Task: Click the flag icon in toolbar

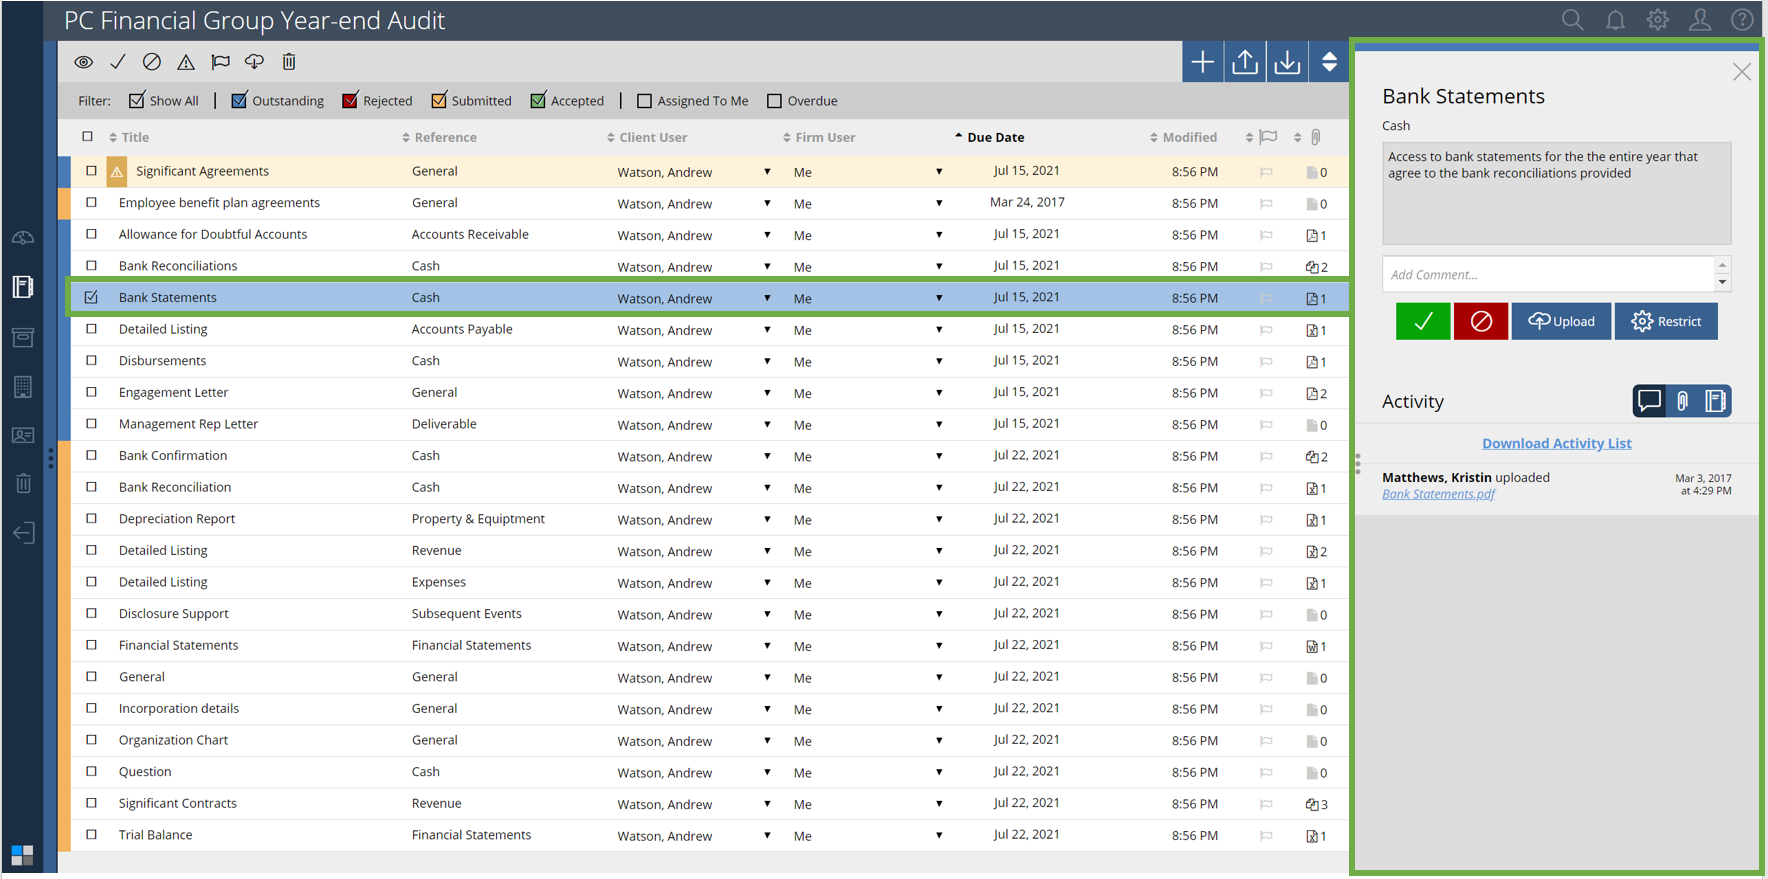Action: pos(221,62)
